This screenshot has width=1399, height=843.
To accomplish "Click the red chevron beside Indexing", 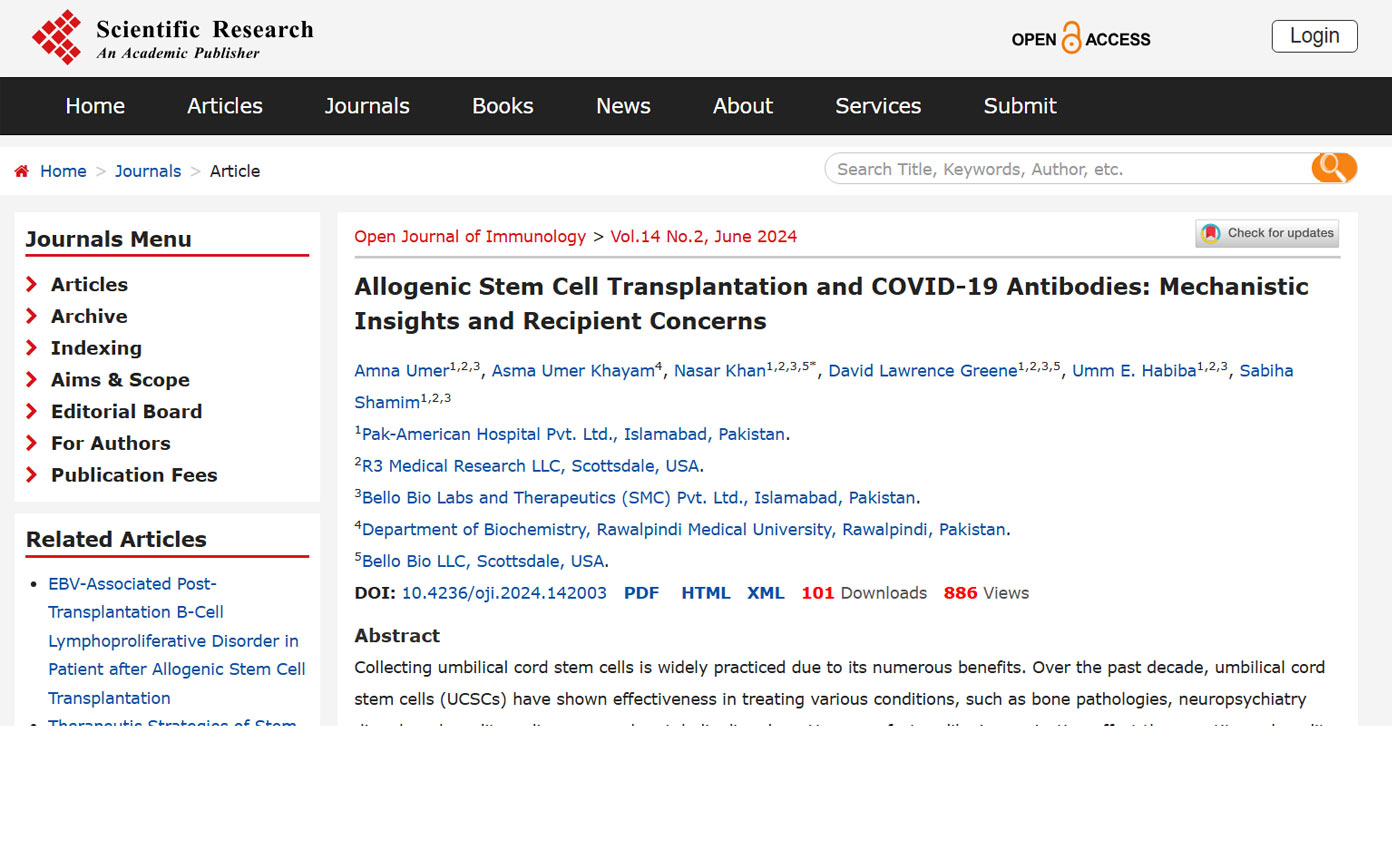I will coord(32,348).
